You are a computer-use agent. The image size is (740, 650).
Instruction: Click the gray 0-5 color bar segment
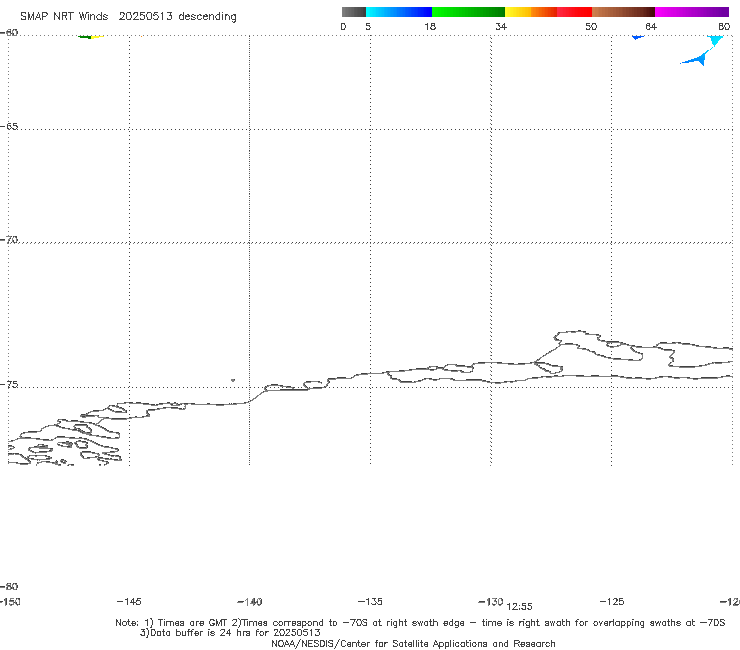click(354, 12)
